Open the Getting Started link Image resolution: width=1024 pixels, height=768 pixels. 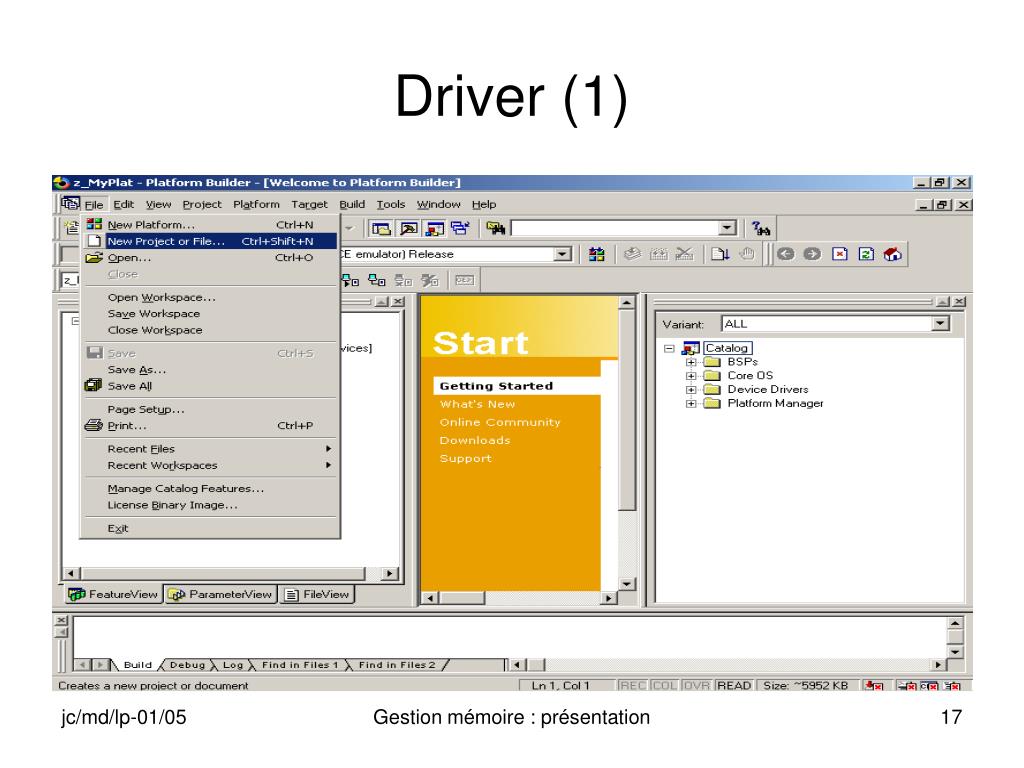point(496,386)
